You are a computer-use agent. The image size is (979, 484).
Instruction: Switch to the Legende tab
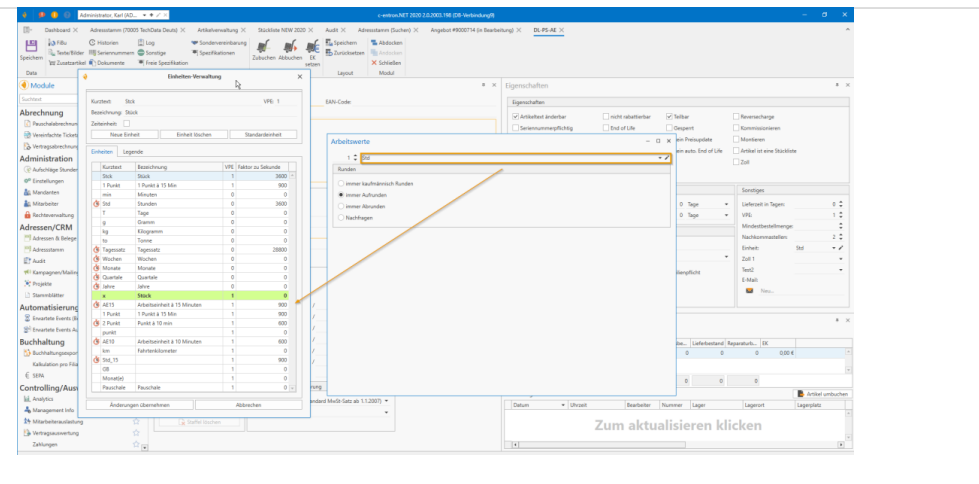tap(133, 151)
